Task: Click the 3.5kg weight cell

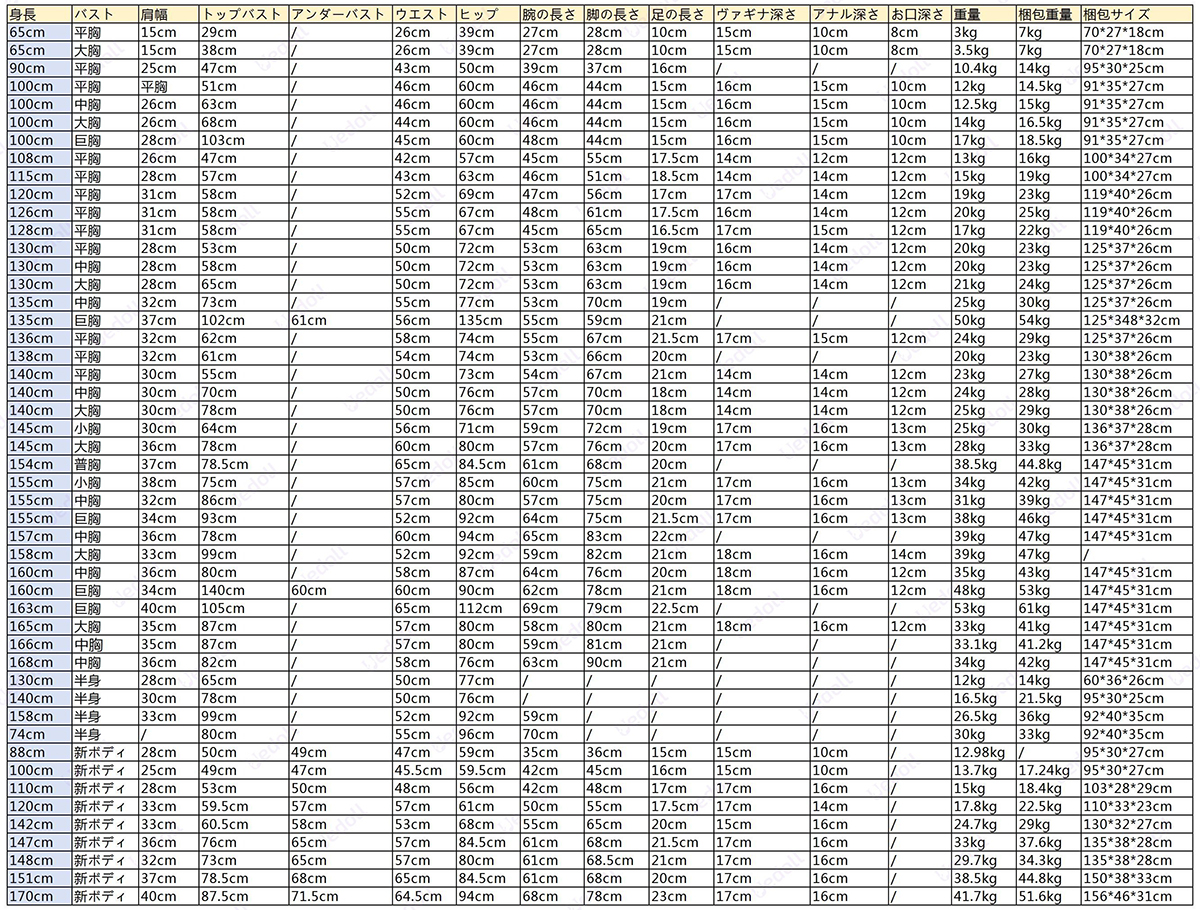Action: click(982, 50)
